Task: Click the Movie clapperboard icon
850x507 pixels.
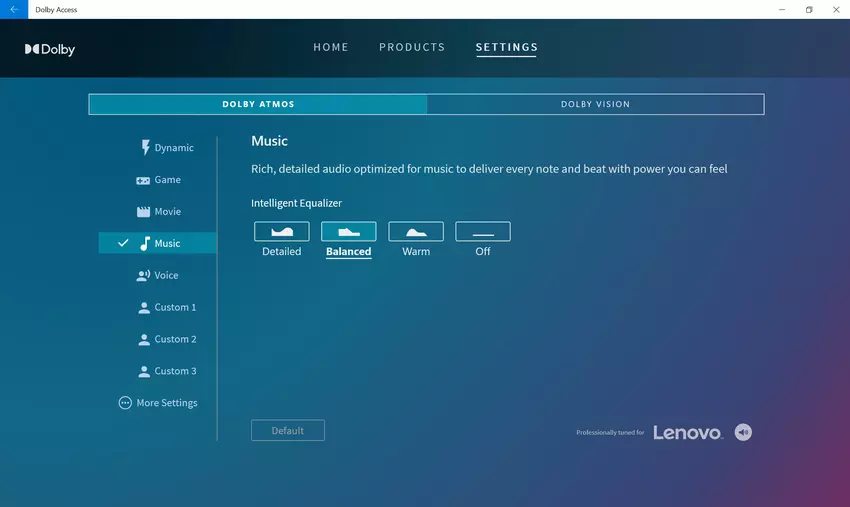Action: click(x=144, y=212)
